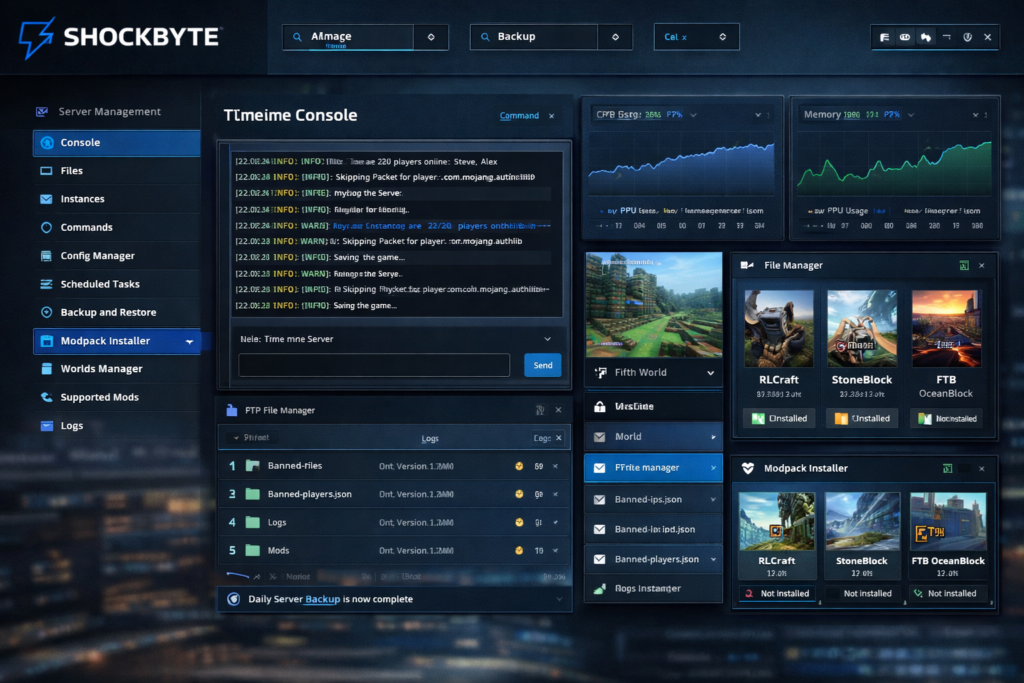Image resolution: width=1024 pixels, height=683 pixels.
Task: Click the Send button below the console
Action: [x=542, y=366]
